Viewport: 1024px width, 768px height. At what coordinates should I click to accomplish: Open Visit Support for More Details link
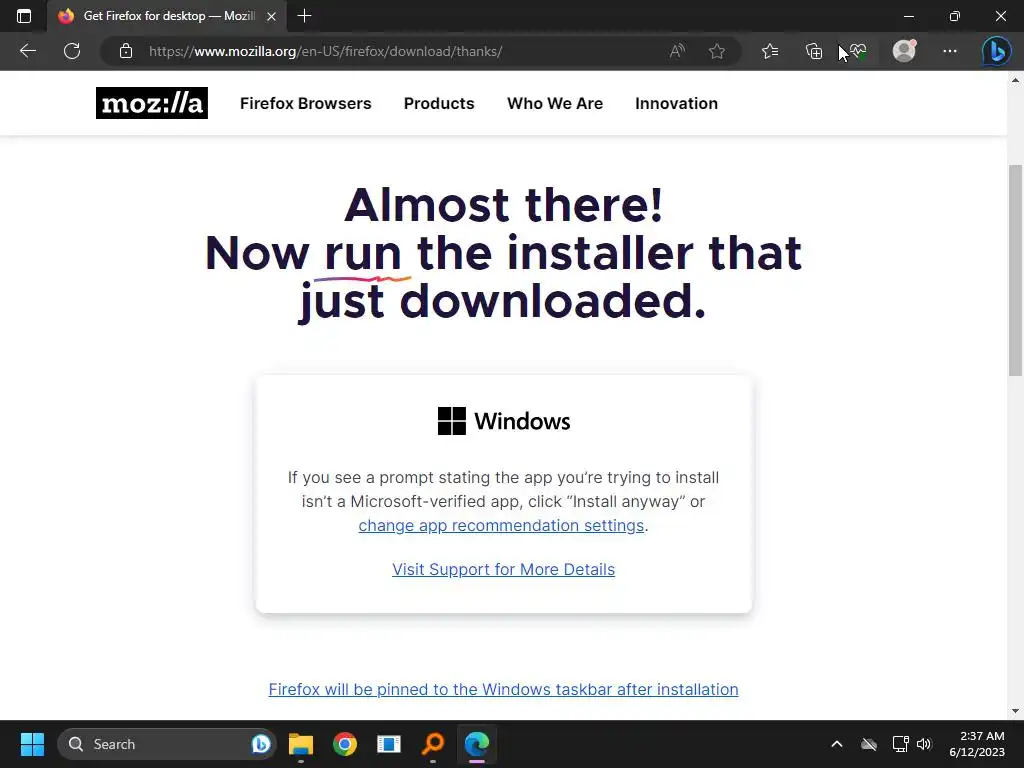tap(504, 569)
